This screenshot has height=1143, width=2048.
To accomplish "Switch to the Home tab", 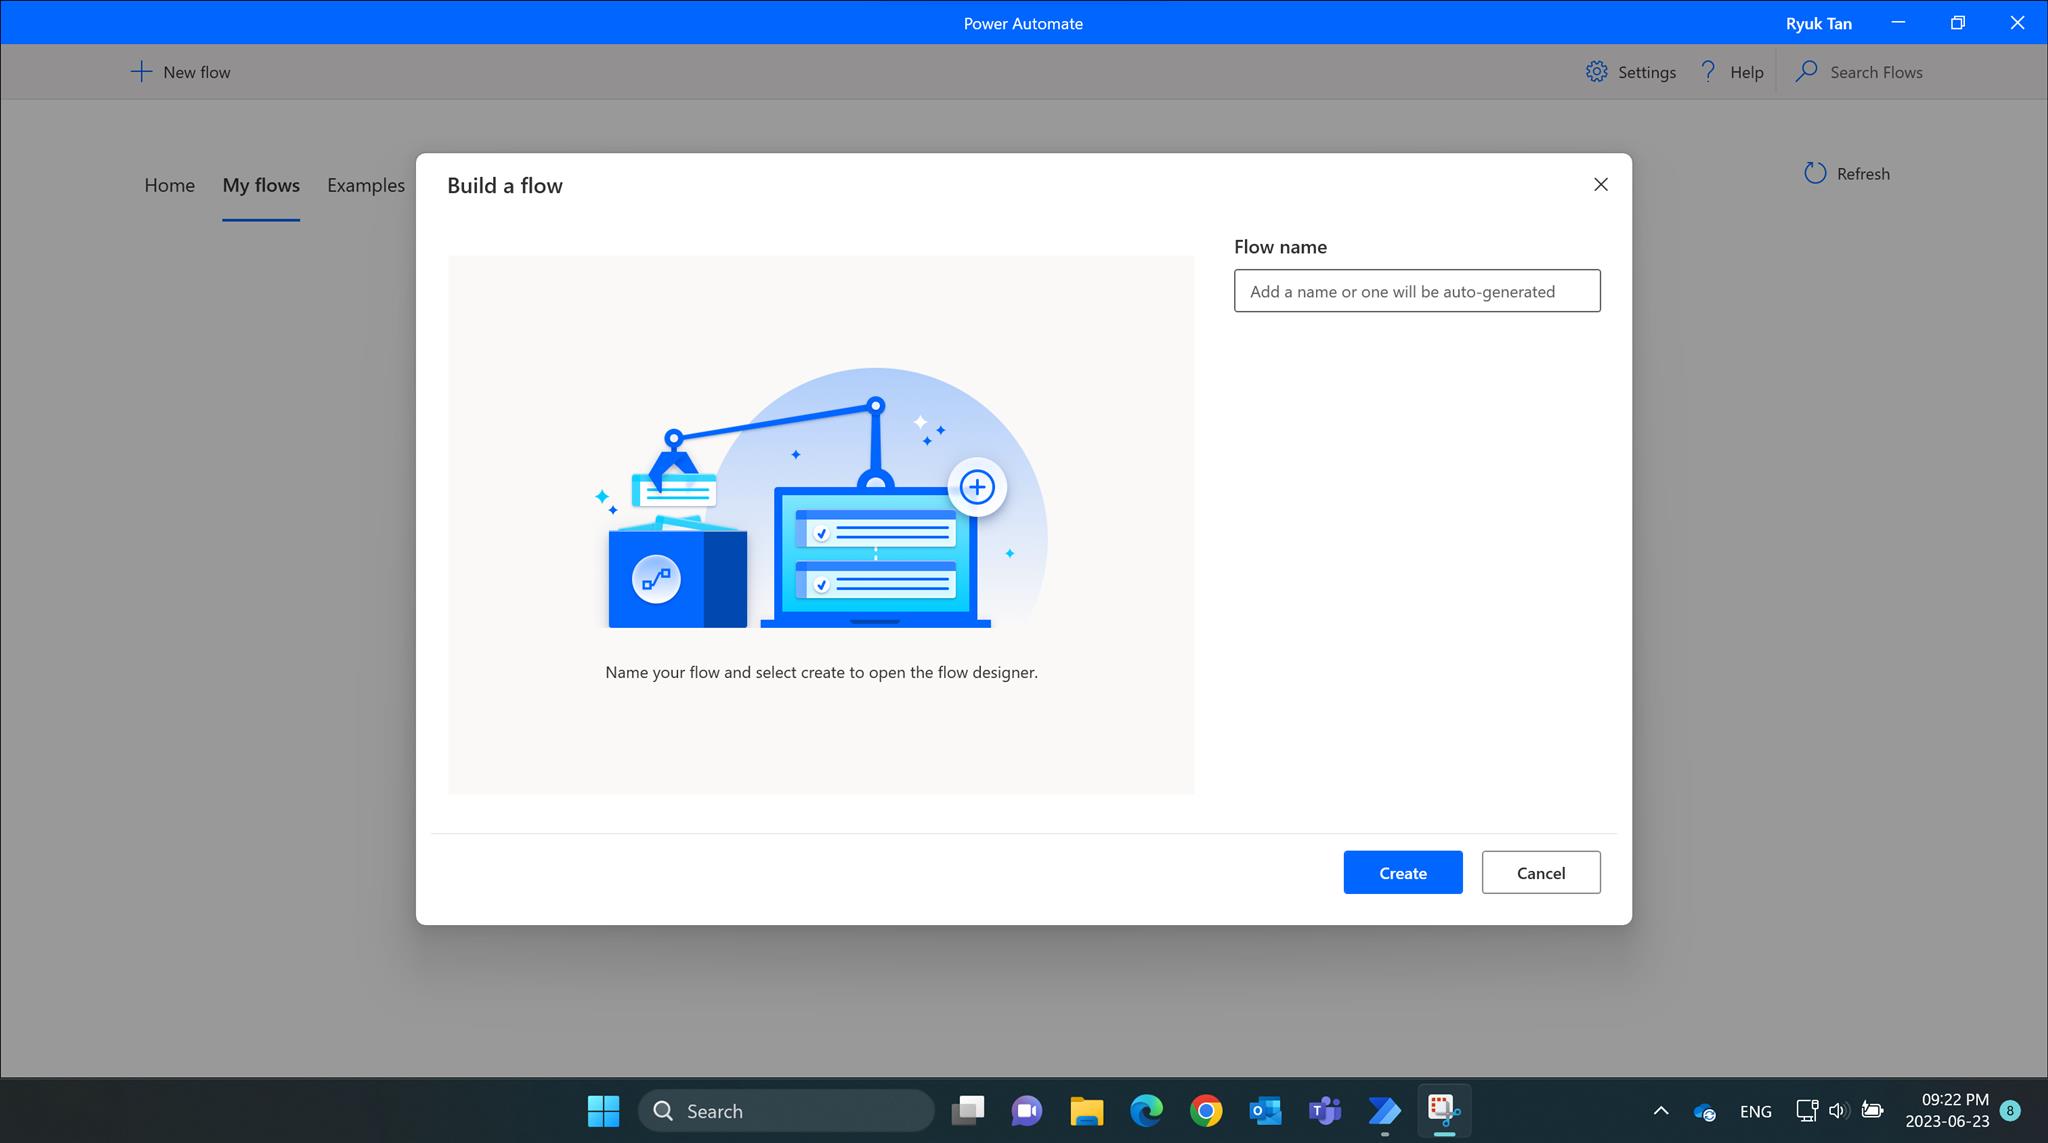I will coord(170,185).
